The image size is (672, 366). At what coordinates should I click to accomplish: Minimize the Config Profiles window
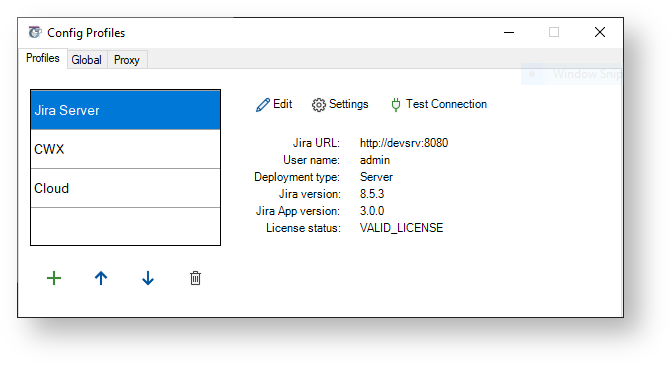coord(509,32)
